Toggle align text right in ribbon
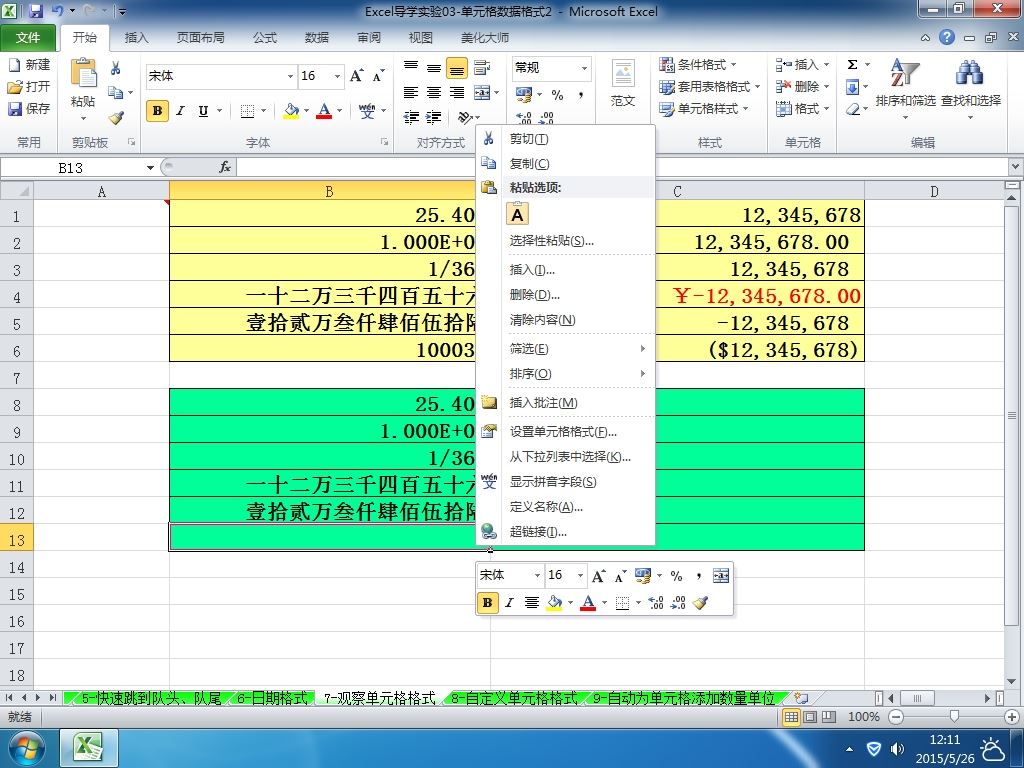Image resolution: width=1024 pixels, height=768 pixels. [x=456, y=93]
